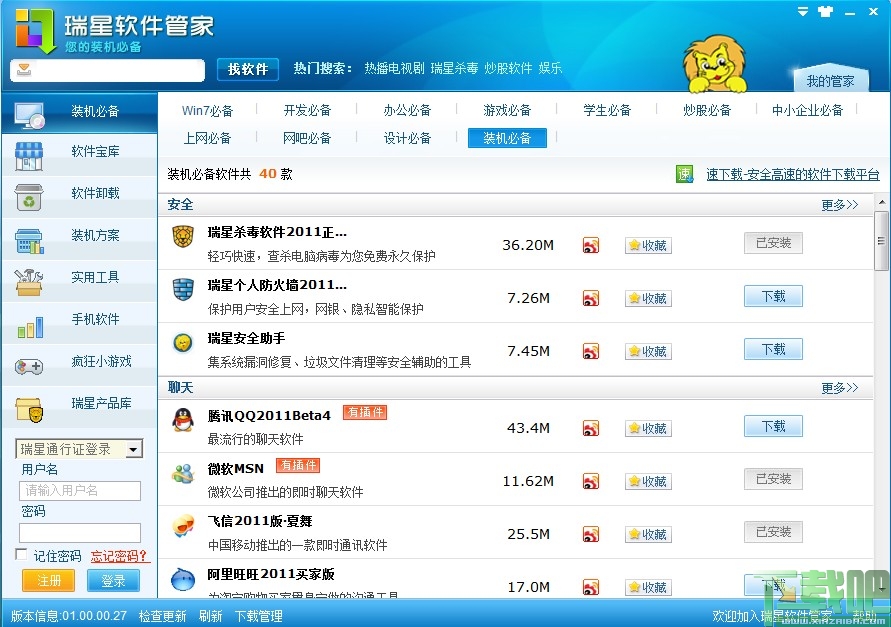
Task: Click the 找软件 search button
Action: (248, 69)
